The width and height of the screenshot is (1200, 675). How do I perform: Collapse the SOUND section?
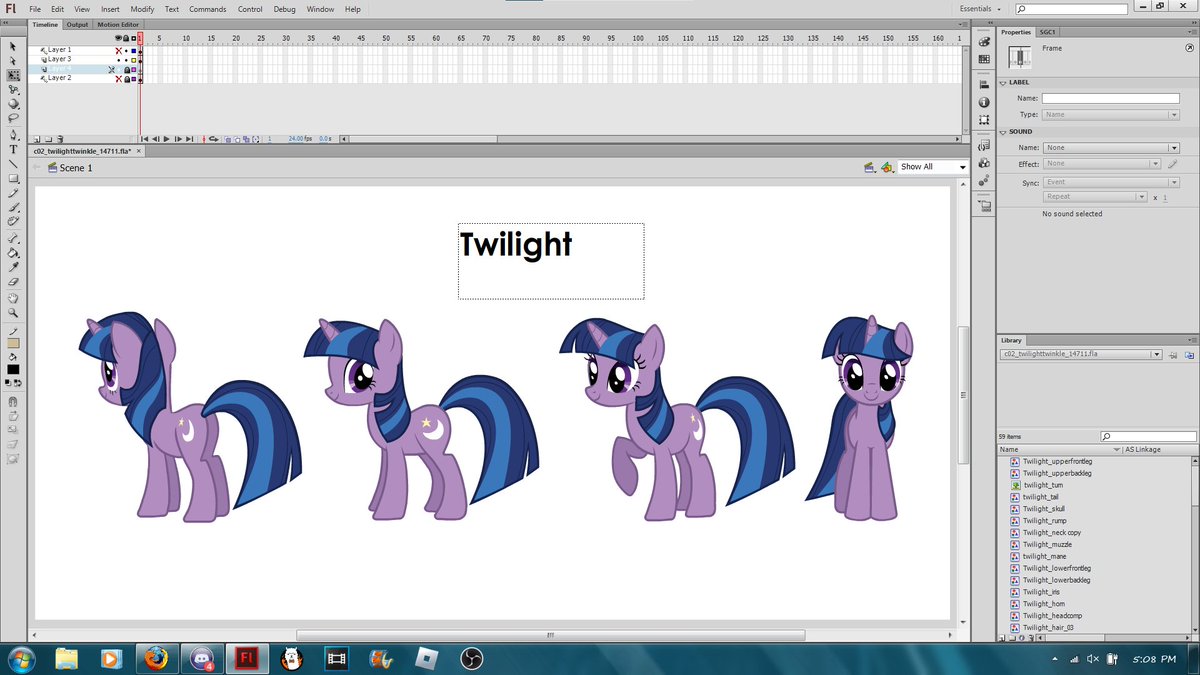pos(1003,132)
